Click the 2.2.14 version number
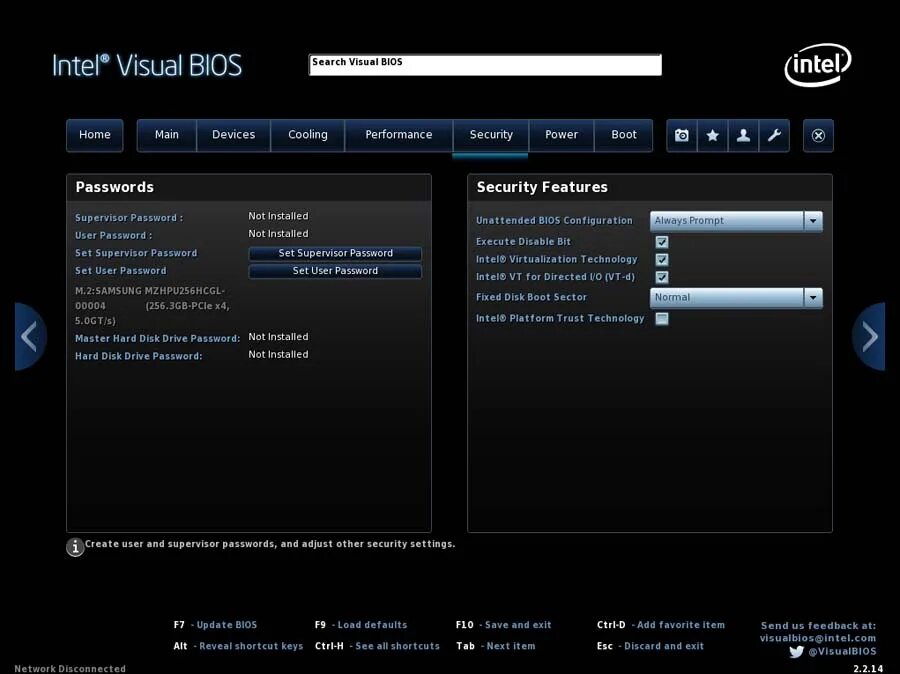 pos(868,669)
